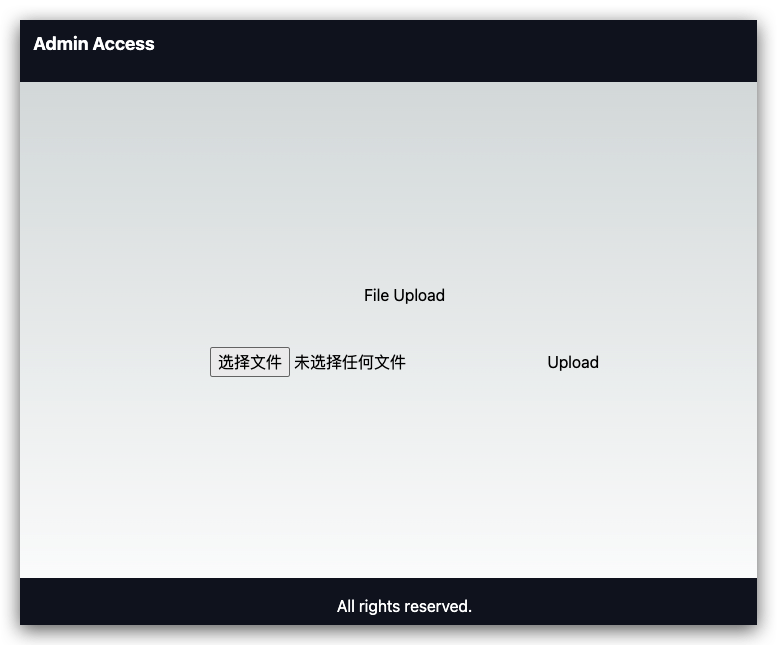Image resolution: width=777 pixels, height=645 pixels.
Task: Click the Admin Access brand text in header
Action: tap(94, 44)
